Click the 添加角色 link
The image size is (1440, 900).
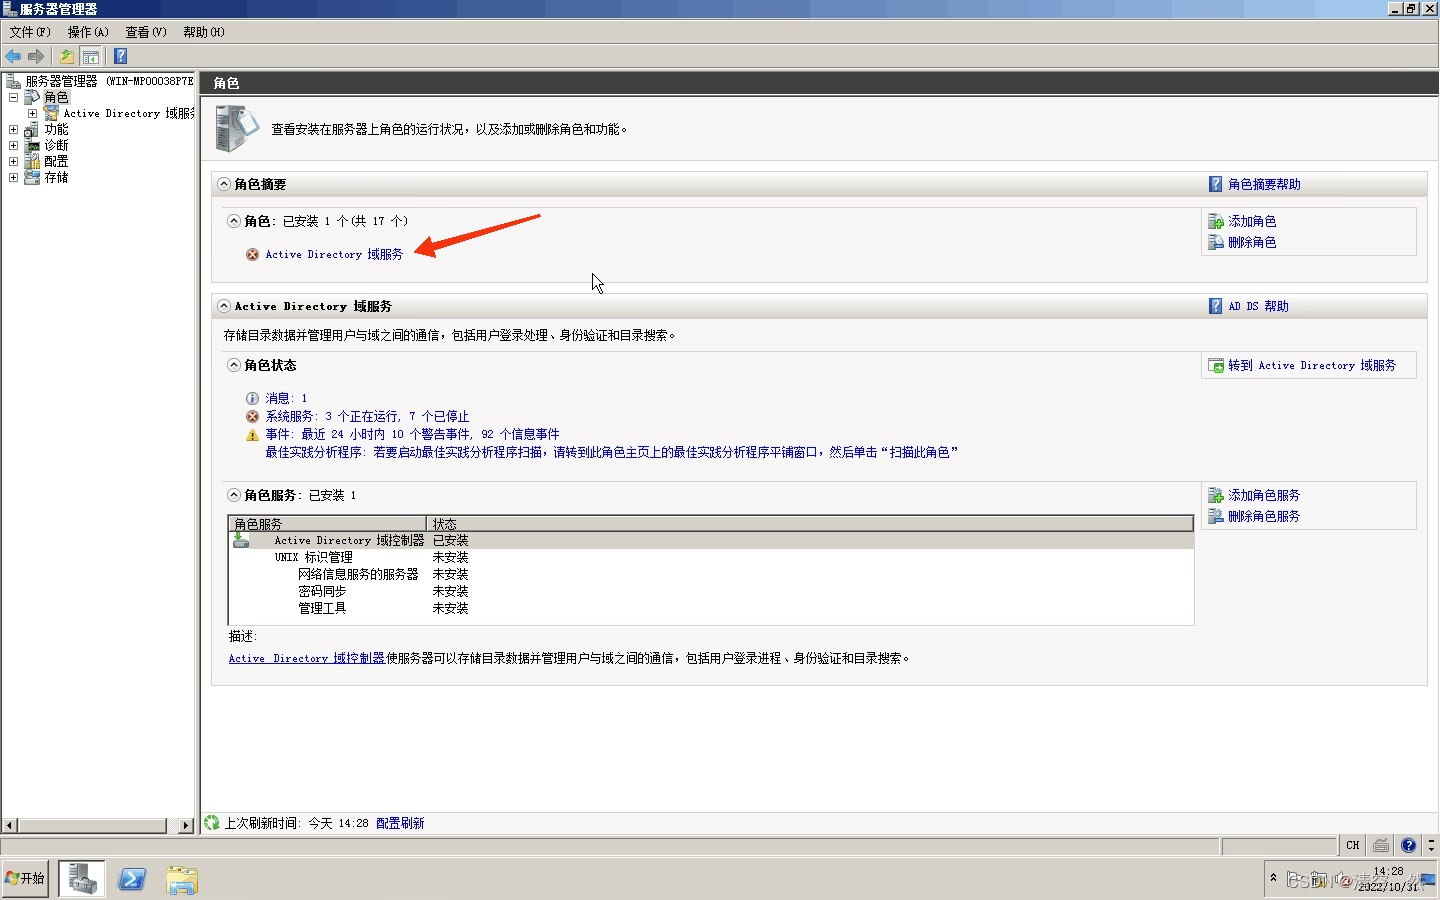point(1252,221)
